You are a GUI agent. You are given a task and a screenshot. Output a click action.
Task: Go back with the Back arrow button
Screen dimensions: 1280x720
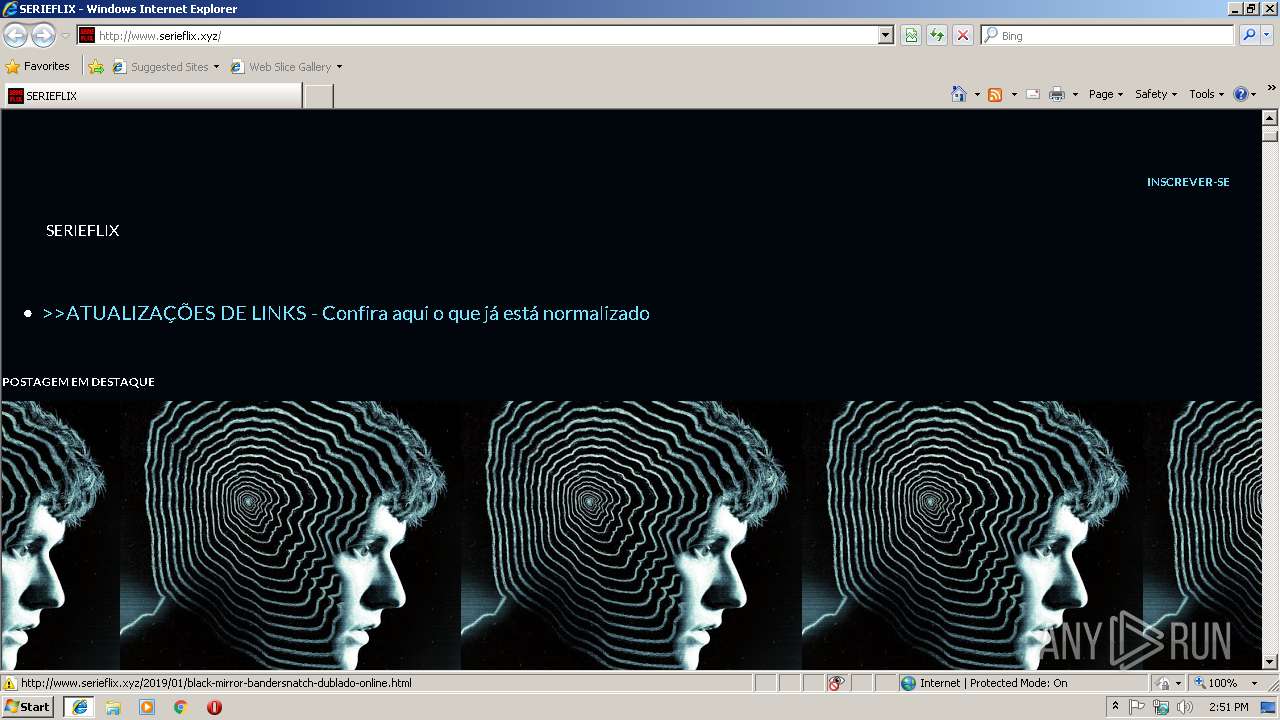15,35
